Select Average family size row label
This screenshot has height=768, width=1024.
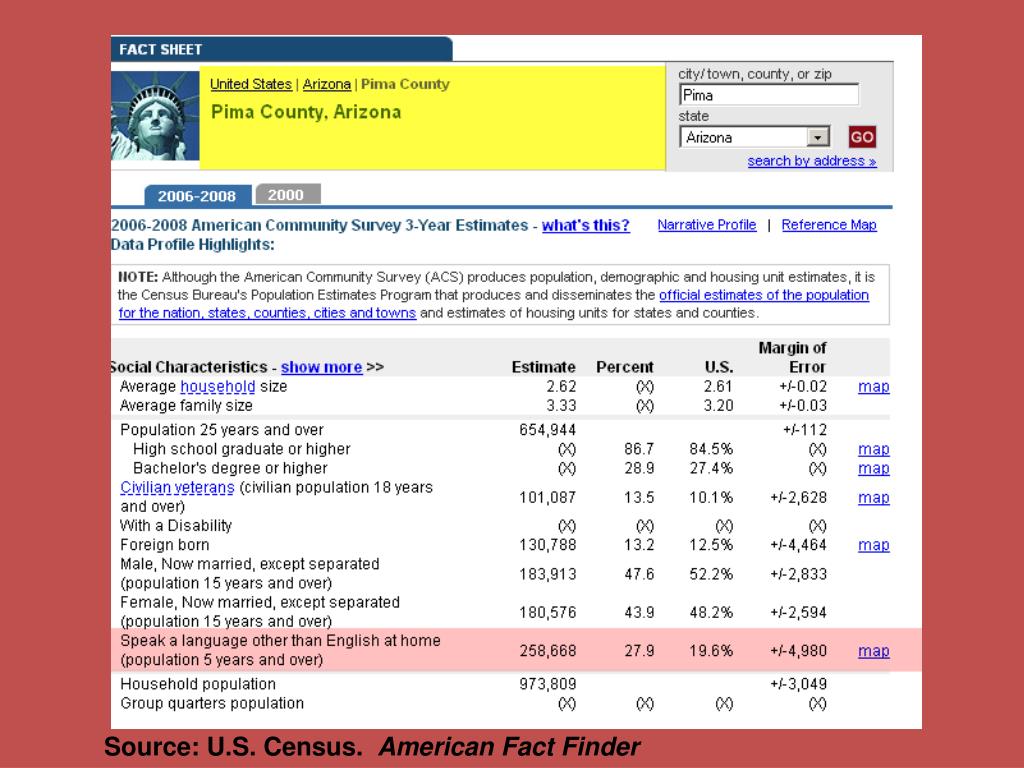(186, 406)
